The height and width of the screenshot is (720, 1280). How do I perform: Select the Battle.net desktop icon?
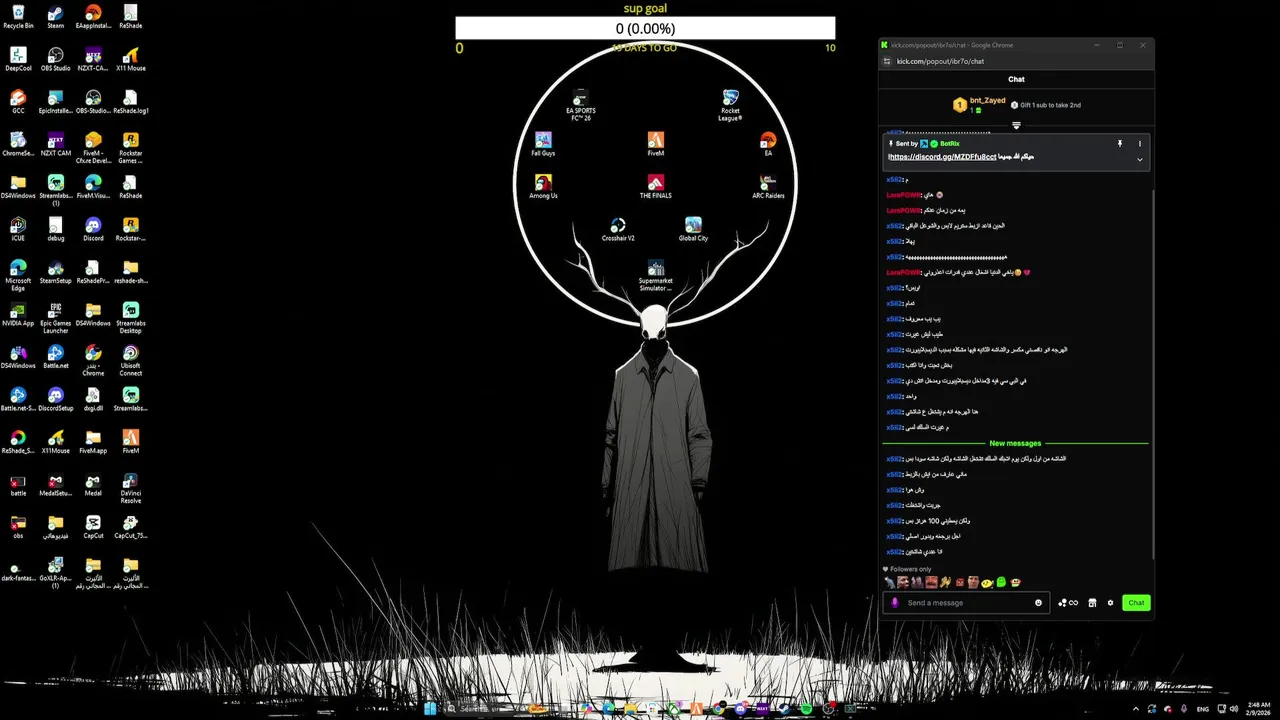click(x=56, y=357)
